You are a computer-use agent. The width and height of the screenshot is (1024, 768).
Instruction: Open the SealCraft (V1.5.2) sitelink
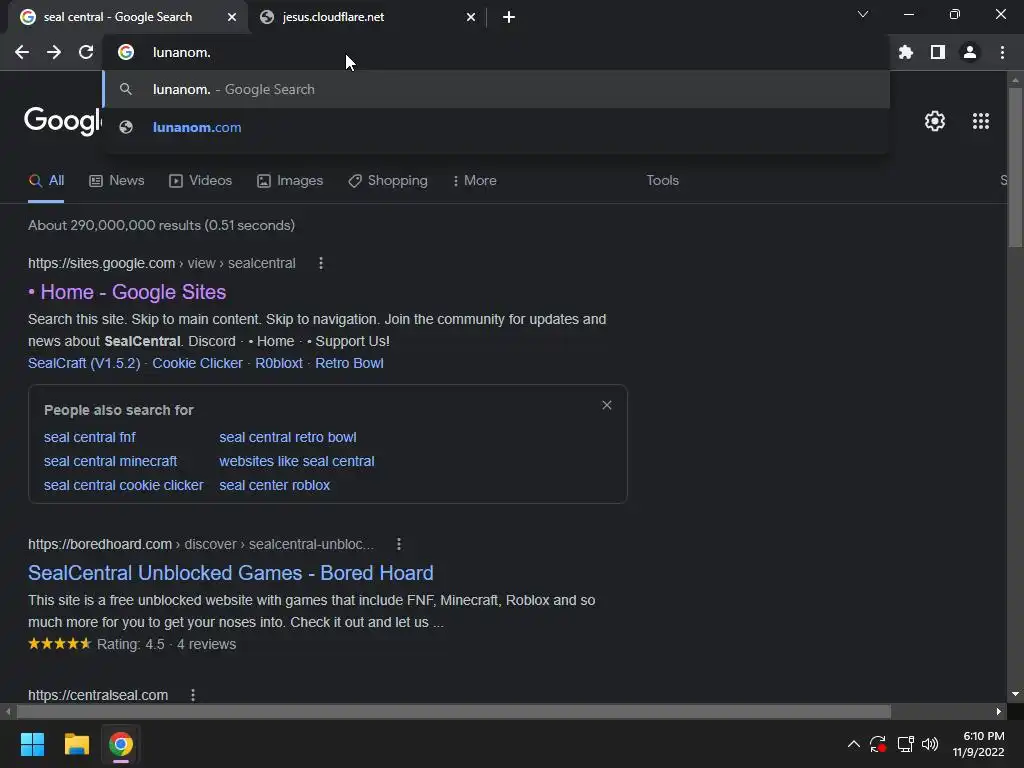pos(84,363)
